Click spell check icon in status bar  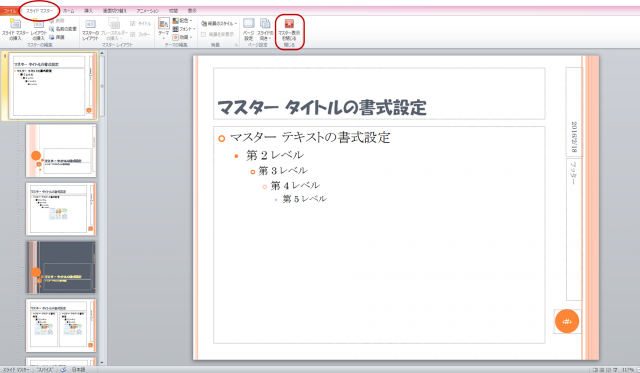(x=63, y=369)
